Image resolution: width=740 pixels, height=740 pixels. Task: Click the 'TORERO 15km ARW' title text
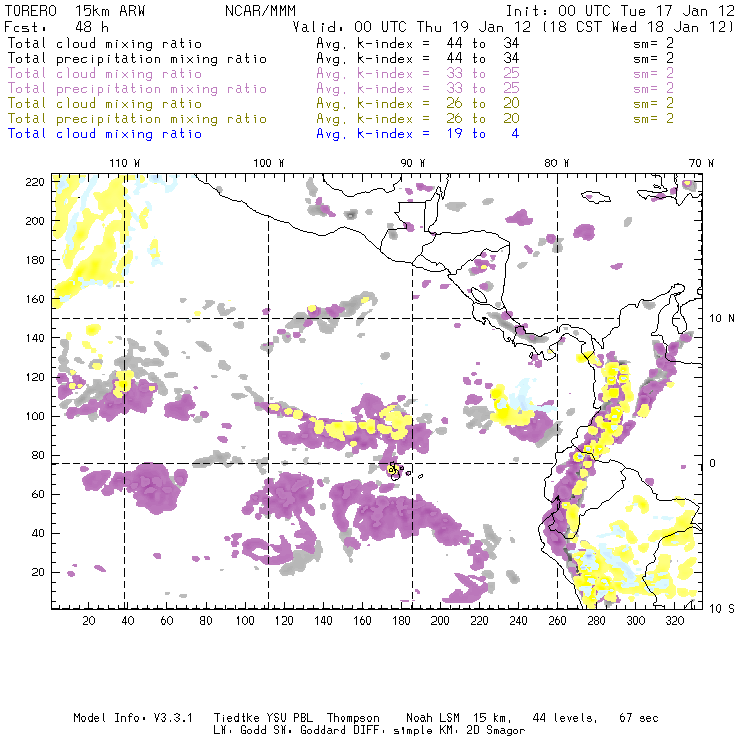click(x=75, y=11)
